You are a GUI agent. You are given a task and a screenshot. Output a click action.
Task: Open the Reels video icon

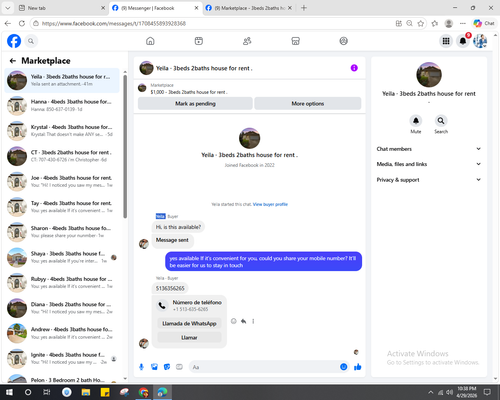tap(199, 41)
